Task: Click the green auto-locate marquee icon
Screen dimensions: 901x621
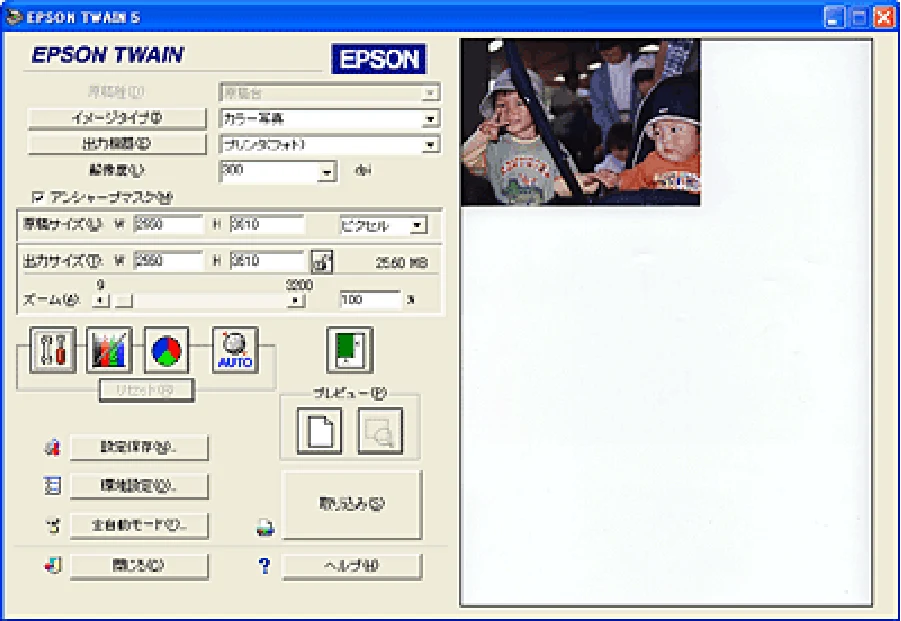Action: coord(350,350)
